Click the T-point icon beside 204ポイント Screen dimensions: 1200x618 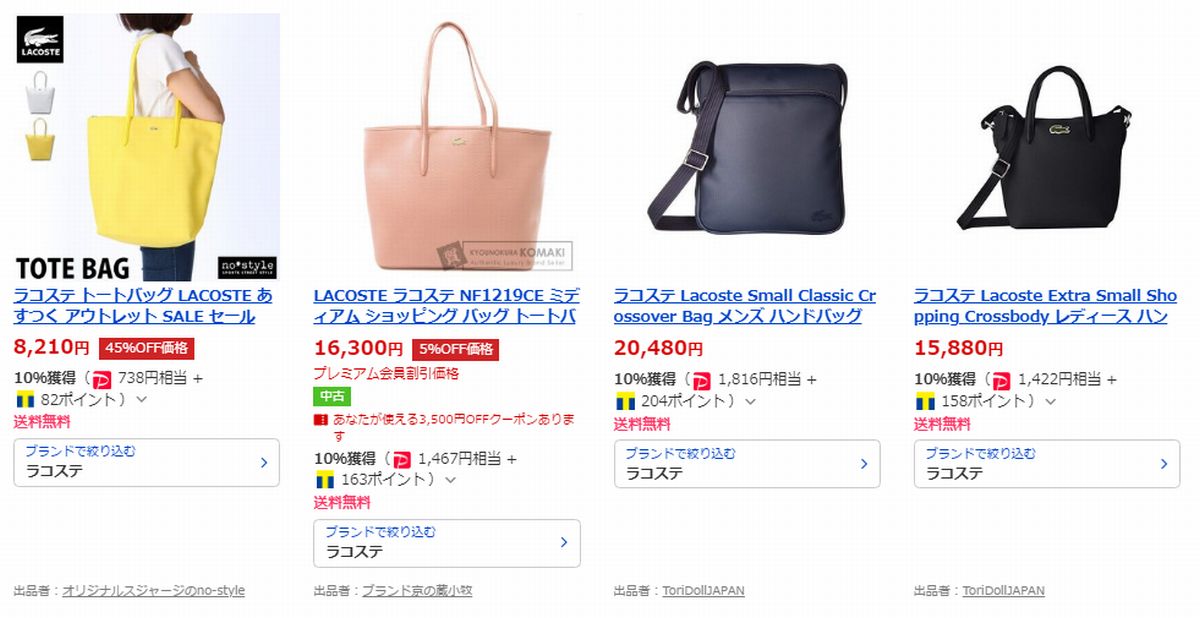click(x=625, y=400)
